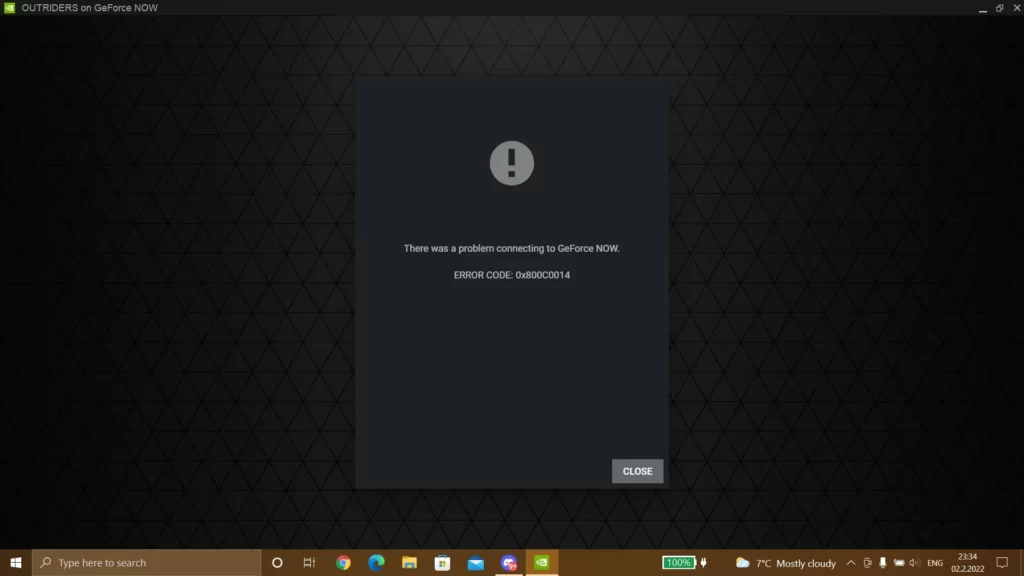The width and height of the screenshot is (1024, 576).
Task: Restore down the GeForce NOW window
Action: 1000,8
